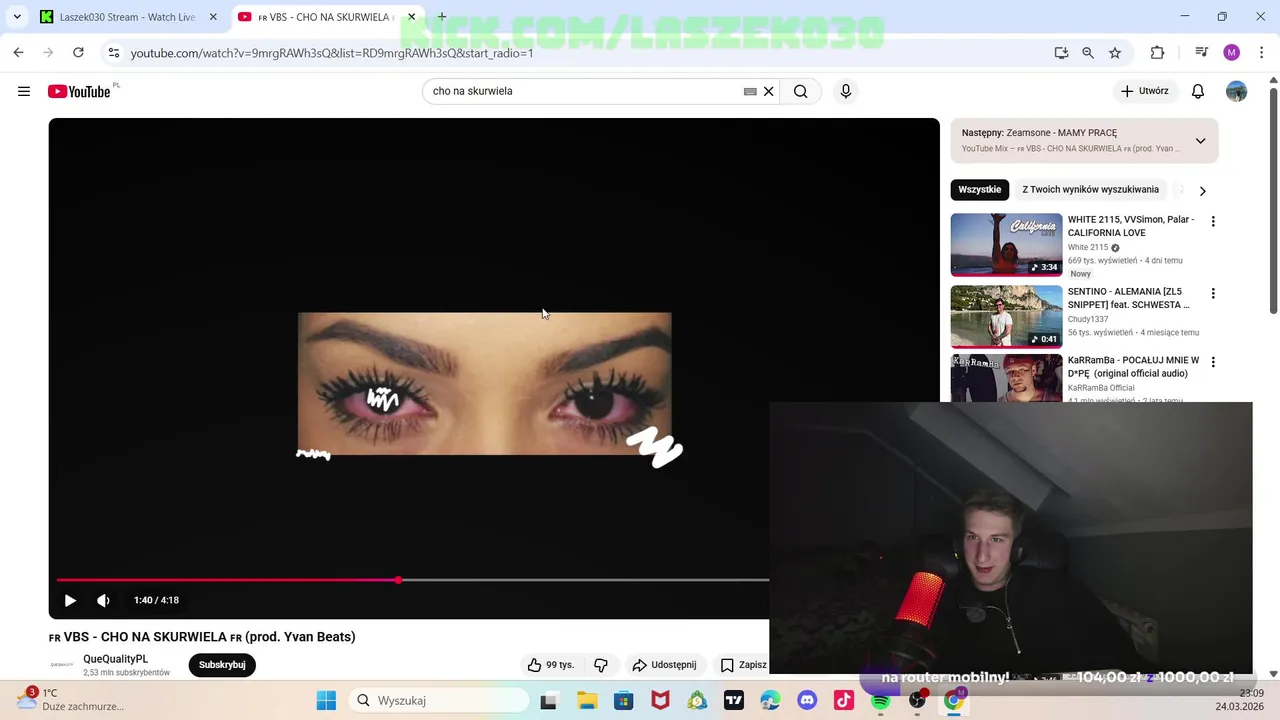Open the QueQualityPL channel name link
Viewport: 1280px width, 720px height.
[x=116, y=659]
